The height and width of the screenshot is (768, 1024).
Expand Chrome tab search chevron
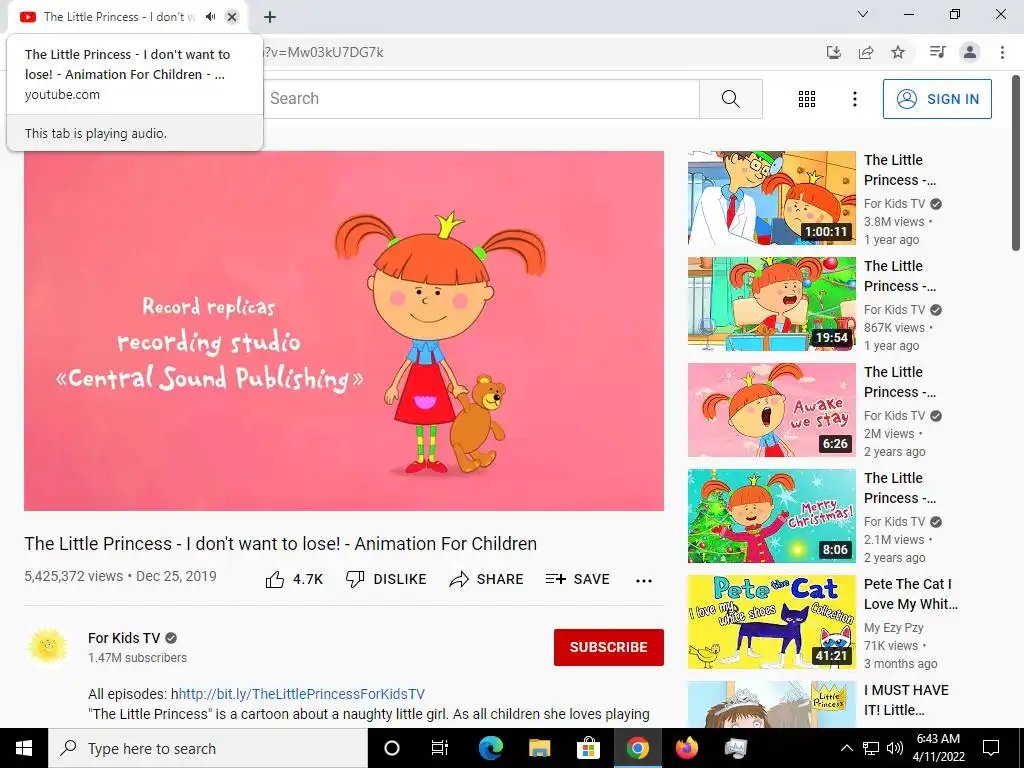(863, 14)
